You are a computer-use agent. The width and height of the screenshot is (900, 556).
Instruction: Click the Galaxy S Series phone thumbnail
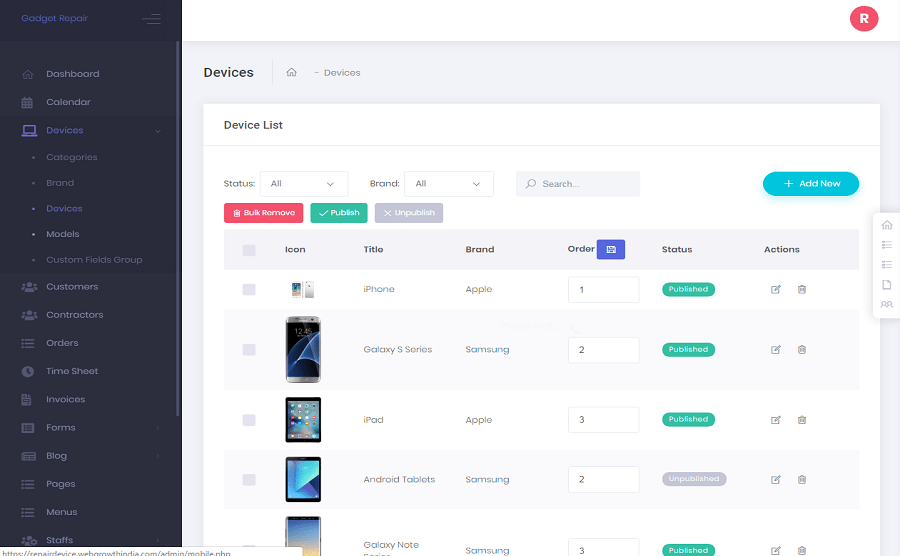303,349
